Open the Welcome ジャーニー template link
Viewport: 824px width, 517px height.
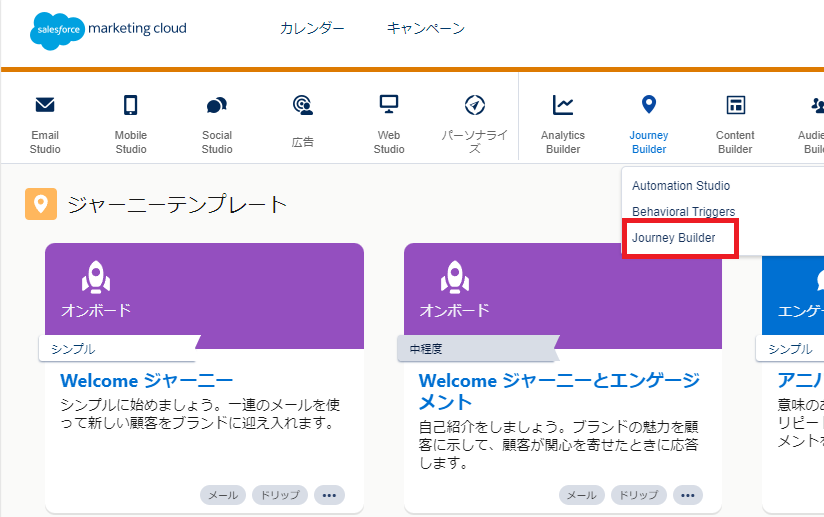tap(147, 380)
